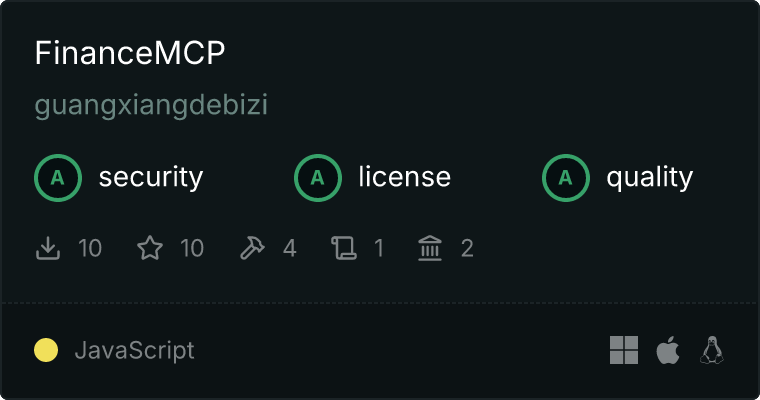The image size is (760, 400).
Task: Click the star count 10
Action: click(x=192, y=248)
